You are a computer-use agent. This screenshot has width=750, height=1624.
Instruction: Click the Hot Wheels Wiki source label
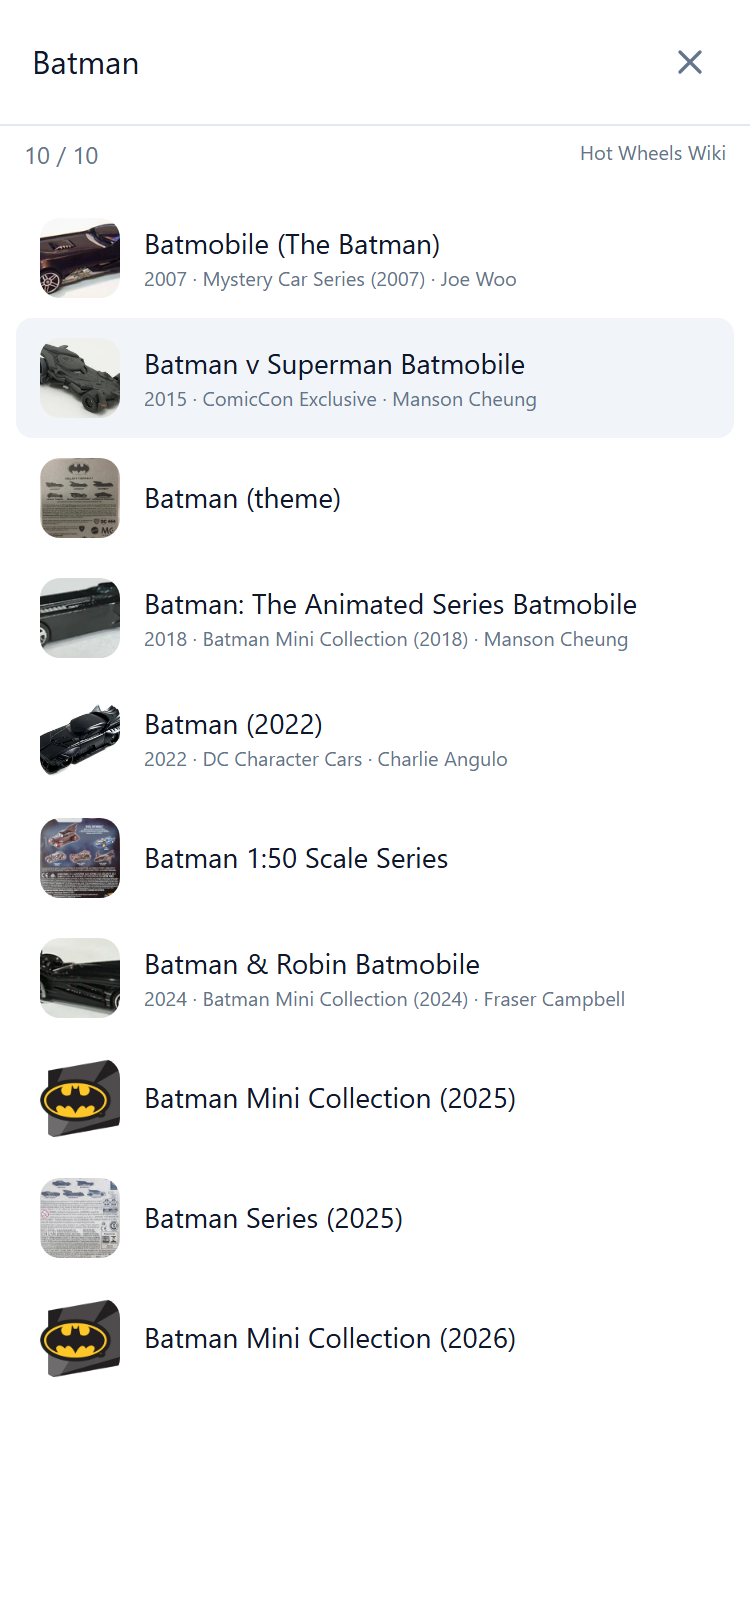(652, 153)
